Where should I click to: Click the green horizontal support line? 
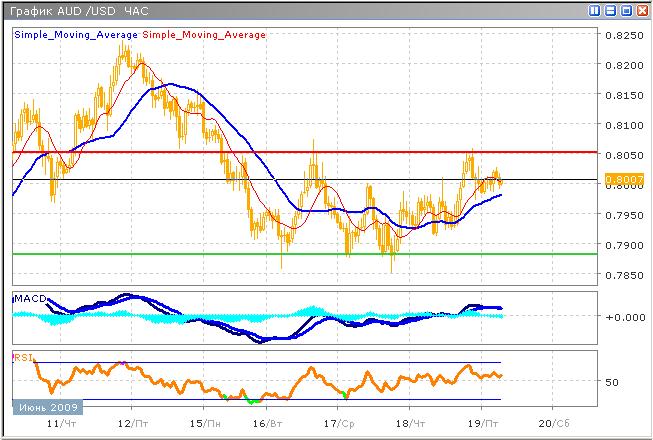[300, 254]
